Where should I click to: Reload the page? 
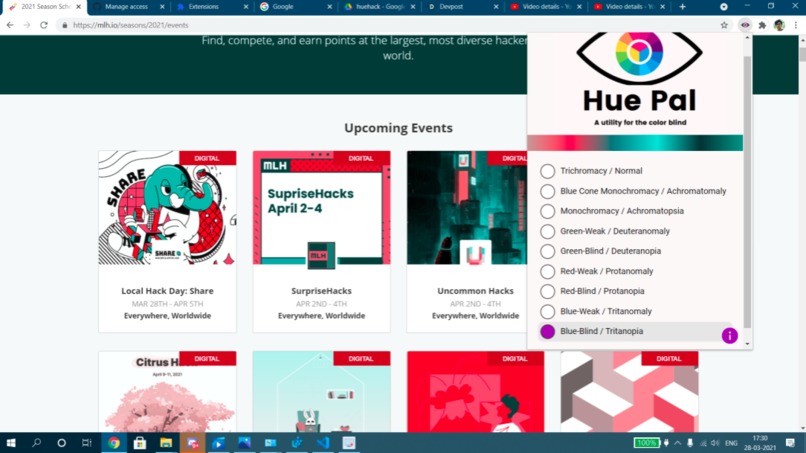click(44, 25)
